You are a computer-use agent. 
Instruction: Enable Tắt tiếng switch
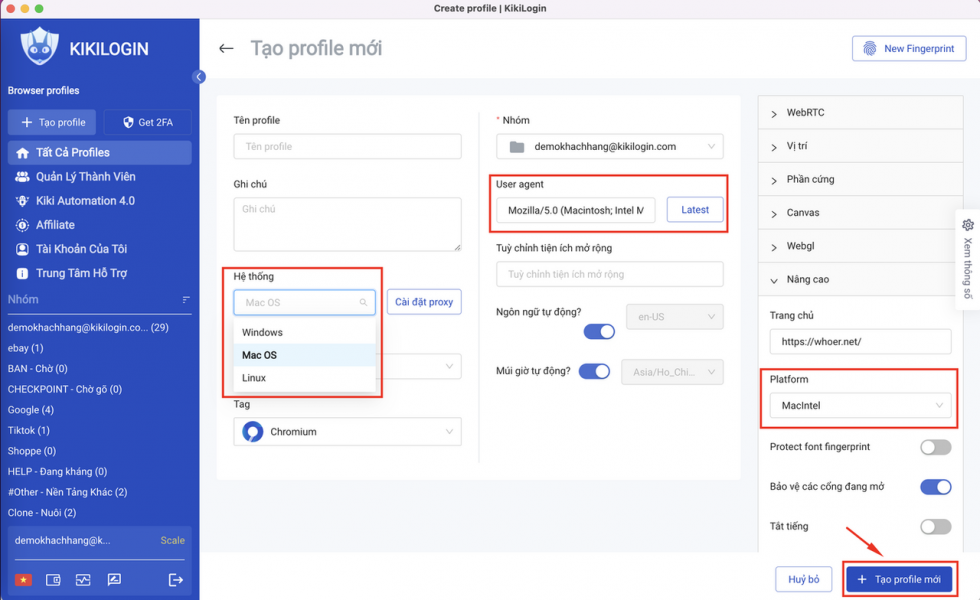click(936, 527)
